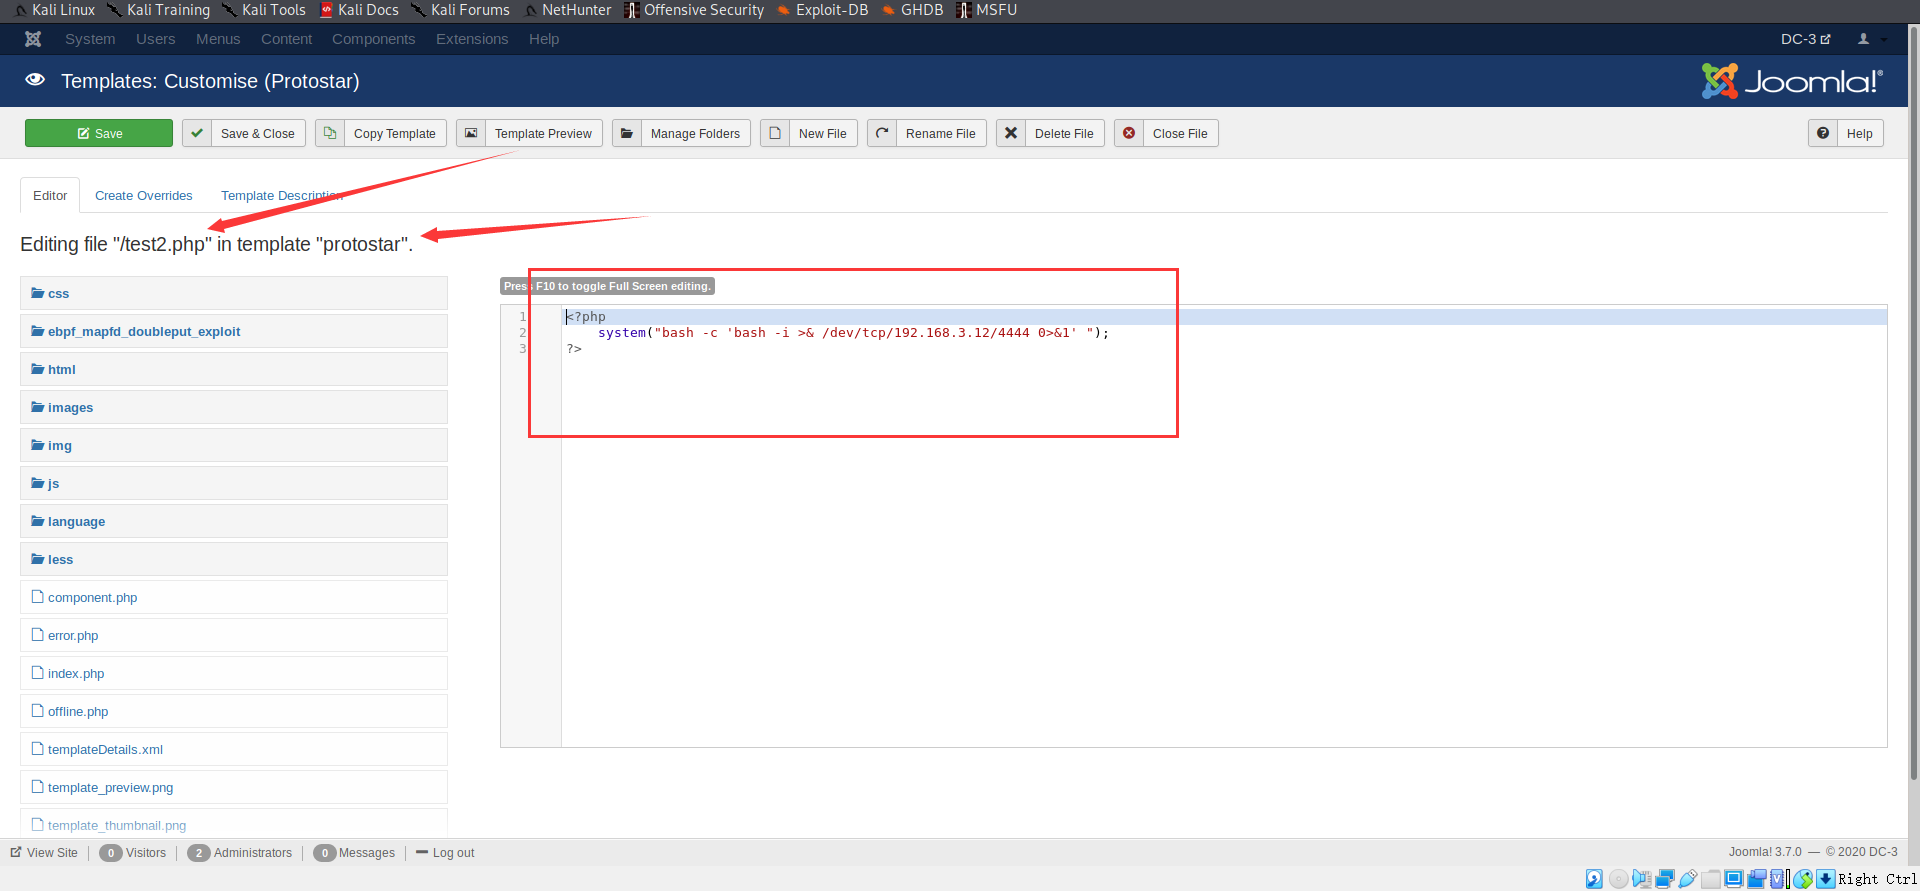Open Kali Linux bookmark
1920x891 pixels.
55,10
